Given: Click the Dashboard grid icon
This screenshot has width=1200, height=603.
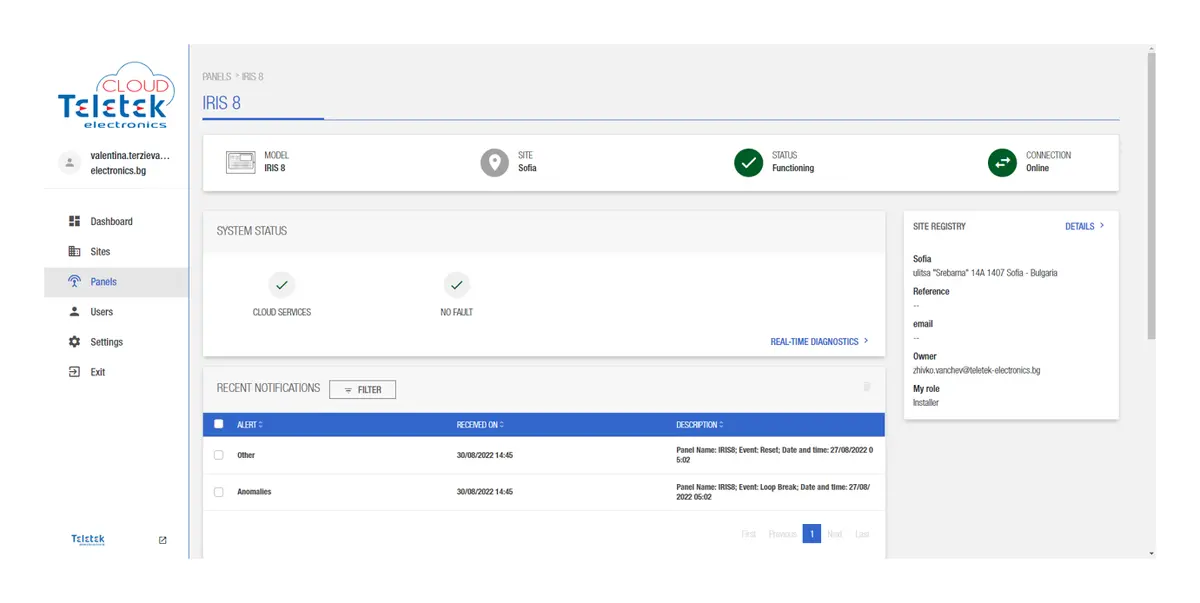Looking at the screenshot, I should [74, 221].
